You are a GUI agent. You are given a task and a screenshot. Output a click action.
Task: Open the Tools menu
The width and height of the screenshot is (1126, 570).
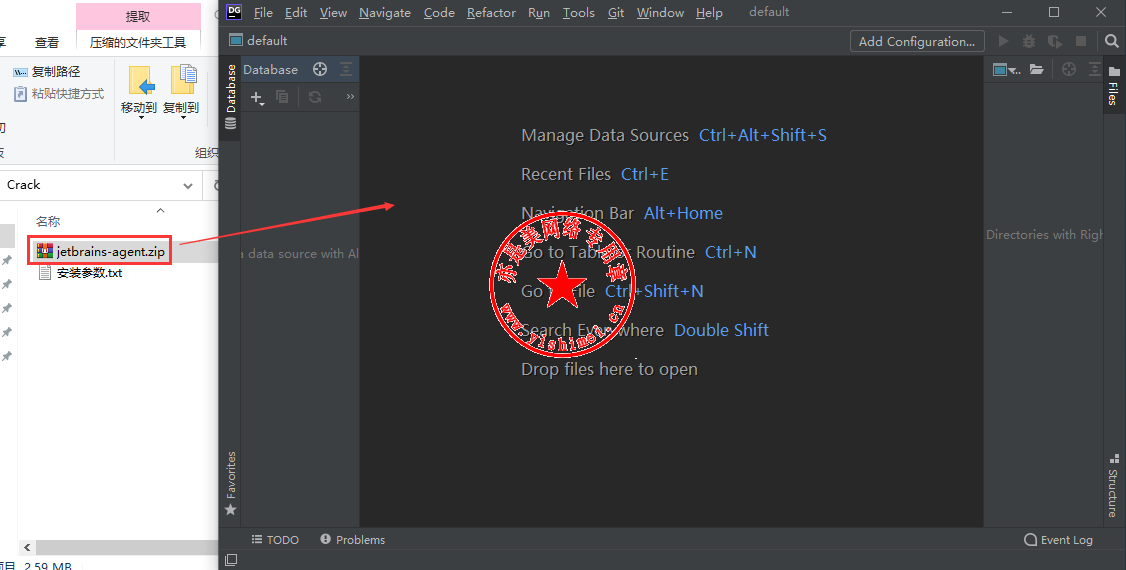click(x=578, y=13)
